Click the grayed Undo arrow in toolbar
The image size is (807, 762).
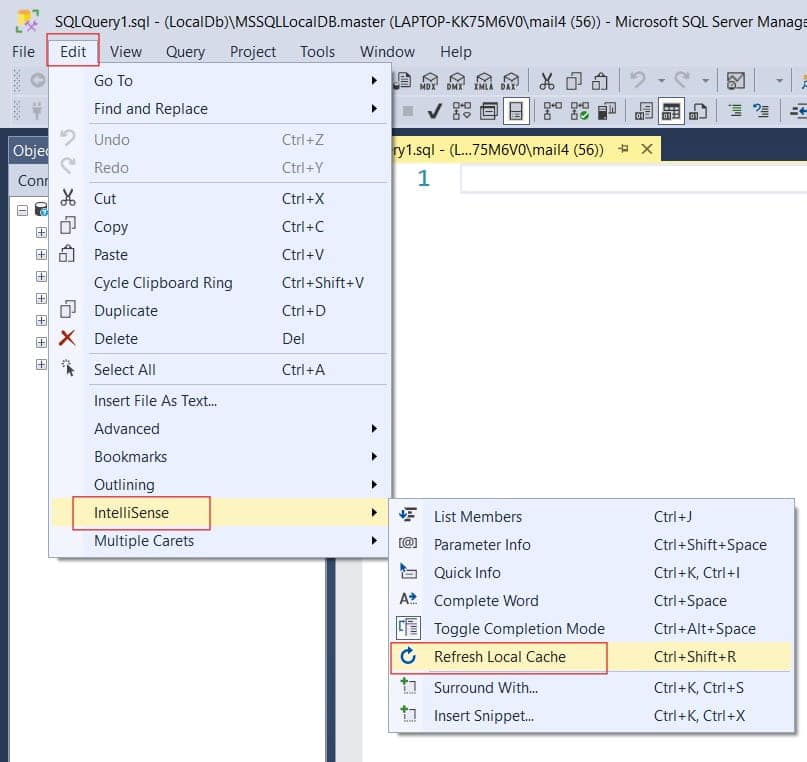coord(638,80)
